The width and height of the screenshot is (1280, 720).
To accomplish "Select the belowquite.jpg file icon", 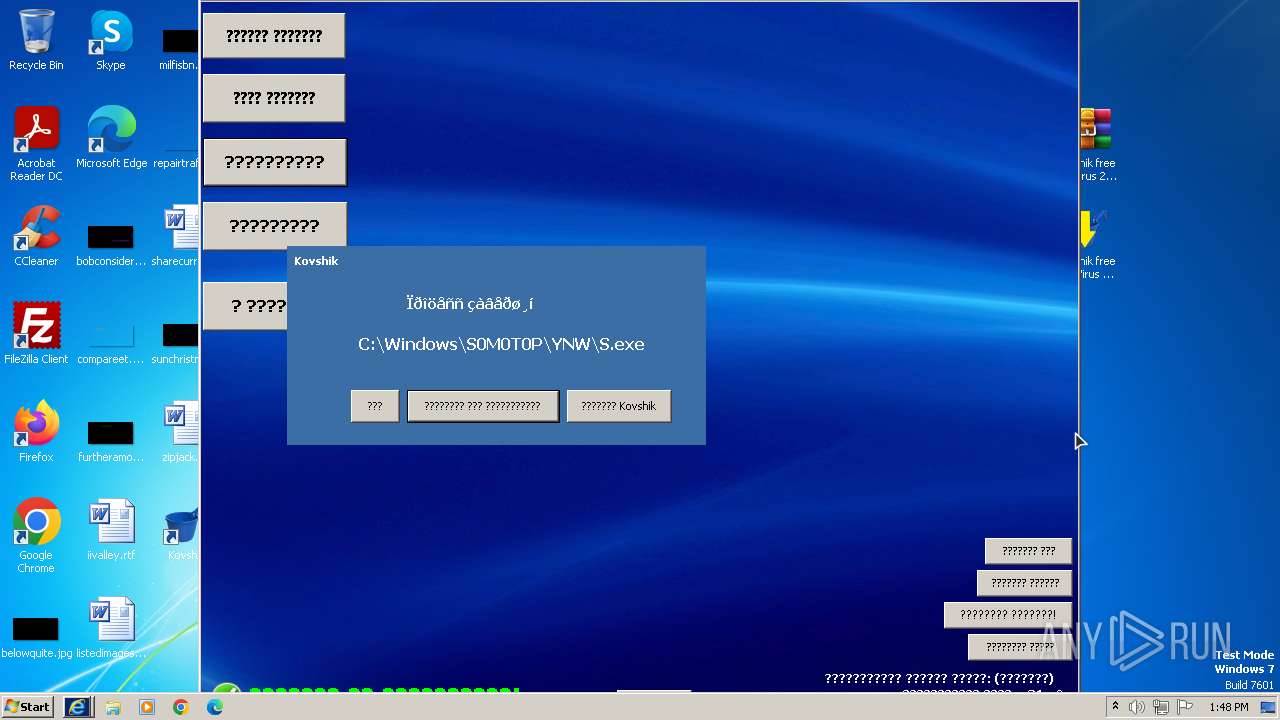I will pos(36,636).
